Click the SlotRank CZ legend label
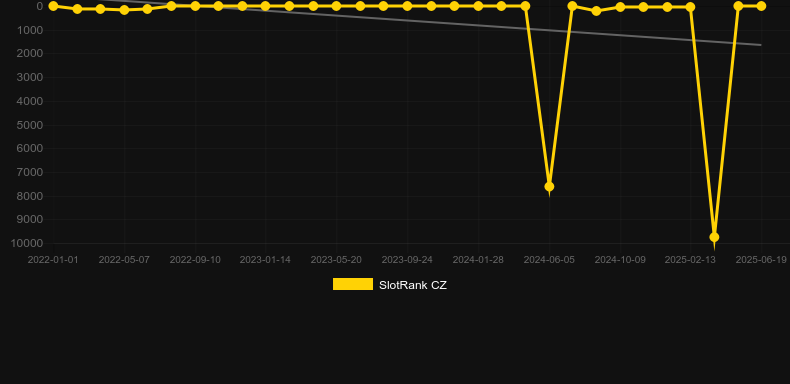Screen dimensions: 790x384 tap(413, 285)
